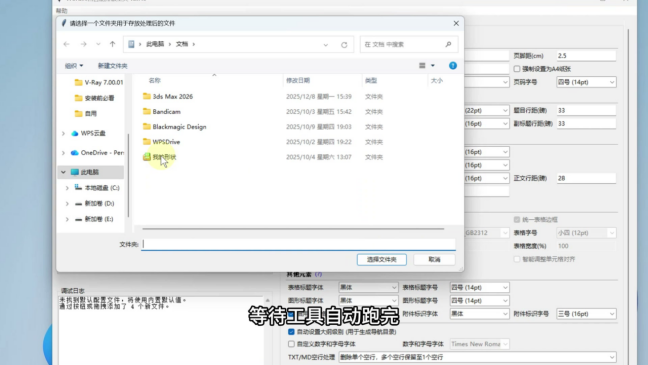648x365 pixels.
Task: Click the 新加卷 (E:) drive icon
Action: click(78, 219)
